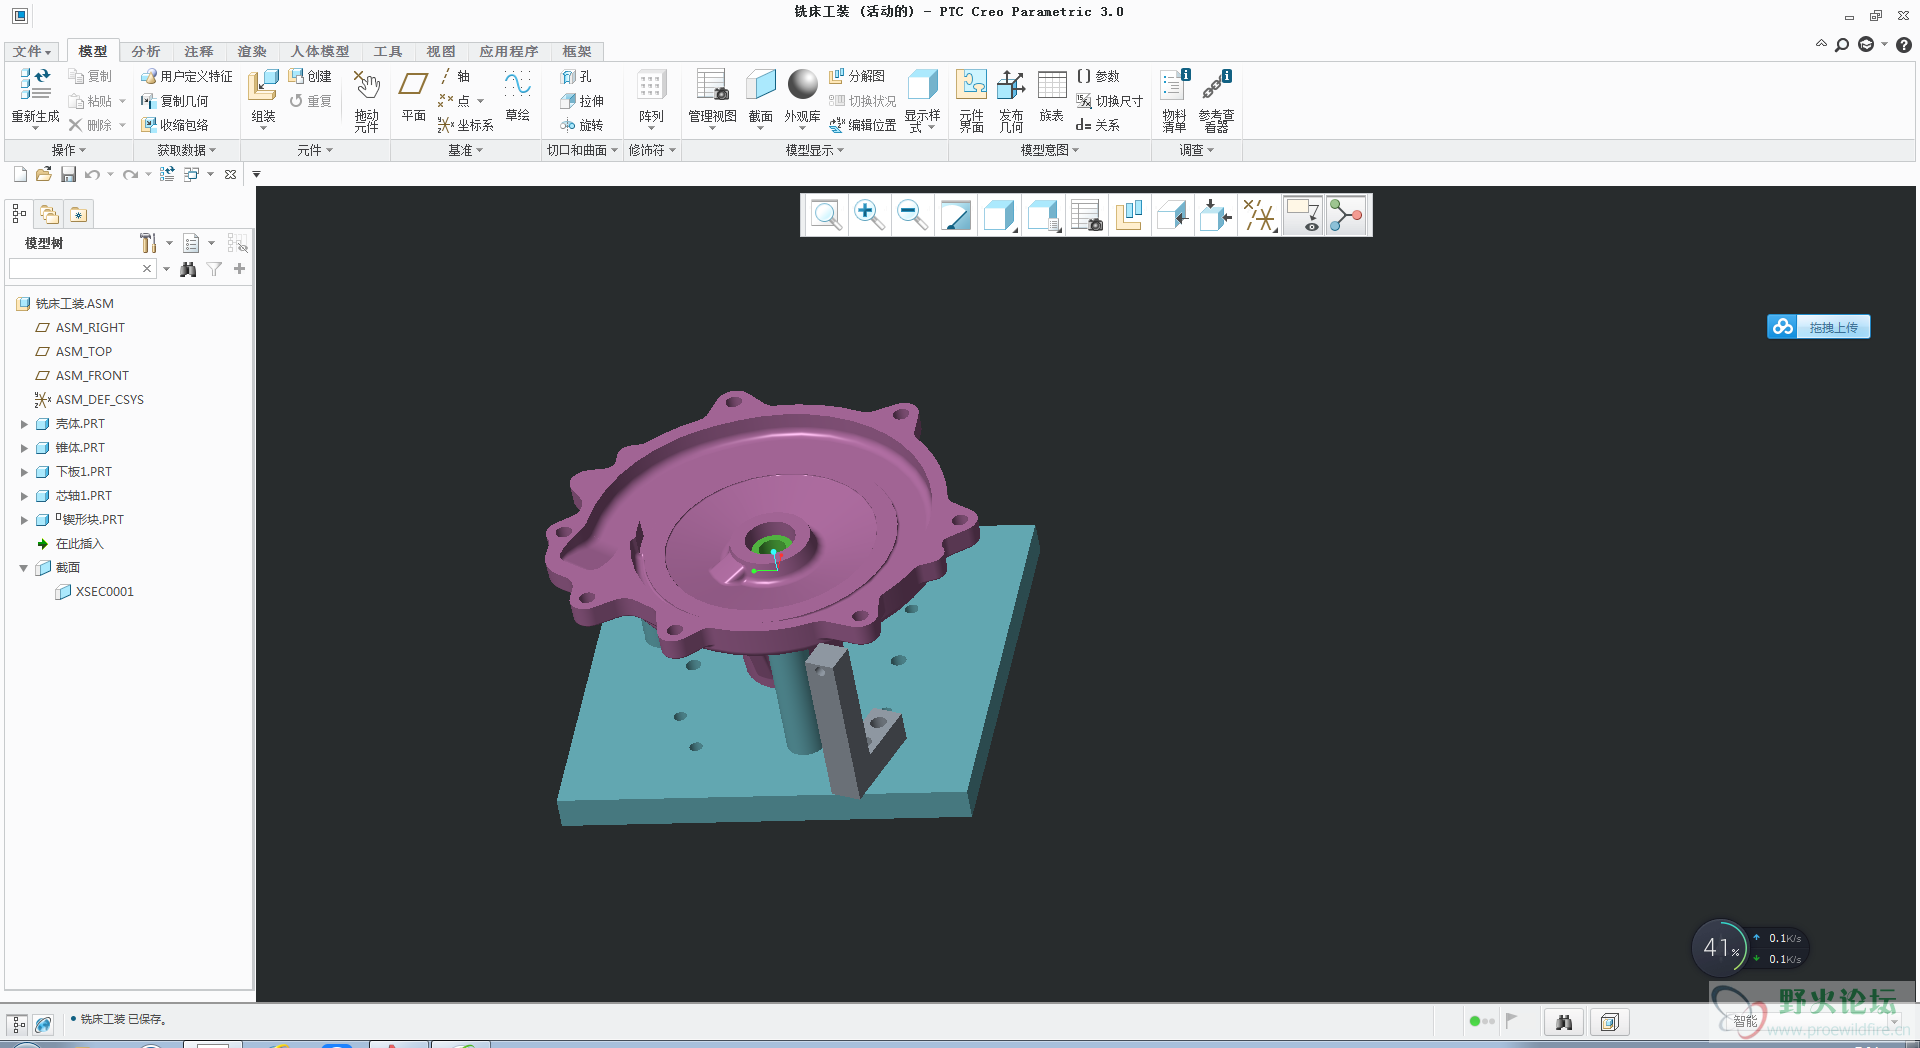Click the 参数 (Parameters) button
Viewport: 1920px width, 1048px height.
[x=1098, y=76]
